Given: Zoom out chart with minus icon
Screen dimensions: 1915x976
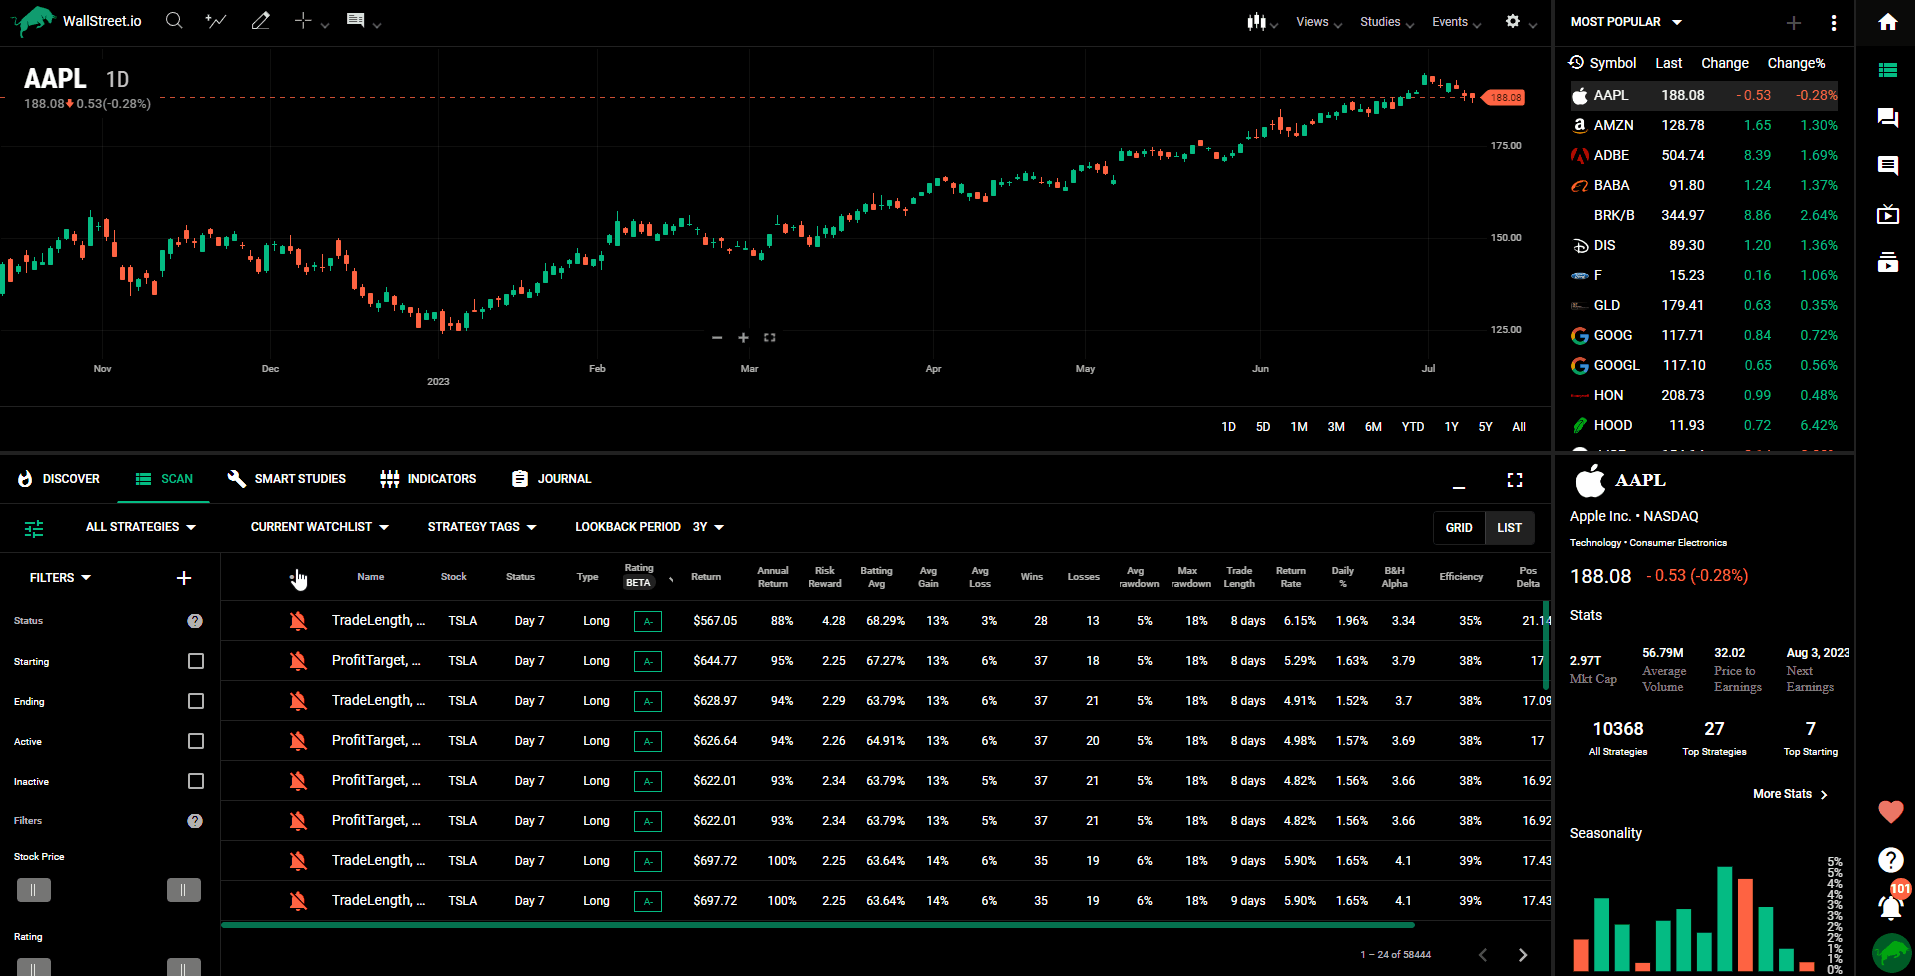Looking at the screenshot, I should pos(717,338).
